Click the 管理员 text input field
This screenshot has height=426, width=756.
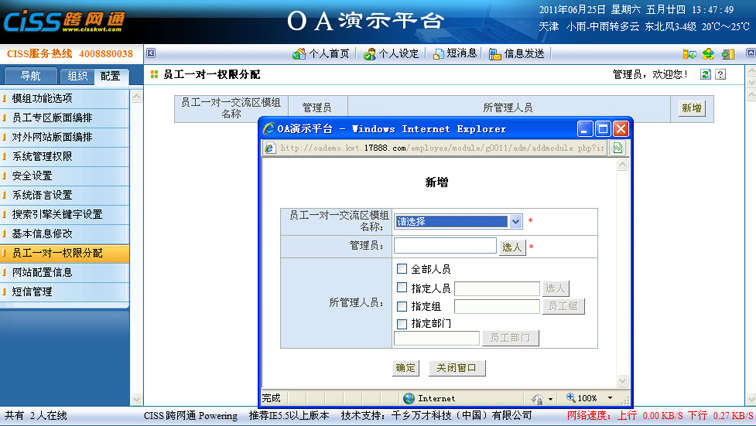[445, 246]
